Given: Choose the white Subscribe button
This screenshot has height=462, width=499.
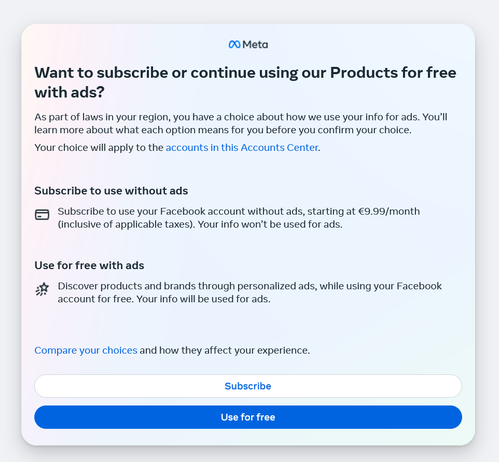Looking at the screenshot, I should 248,386.
